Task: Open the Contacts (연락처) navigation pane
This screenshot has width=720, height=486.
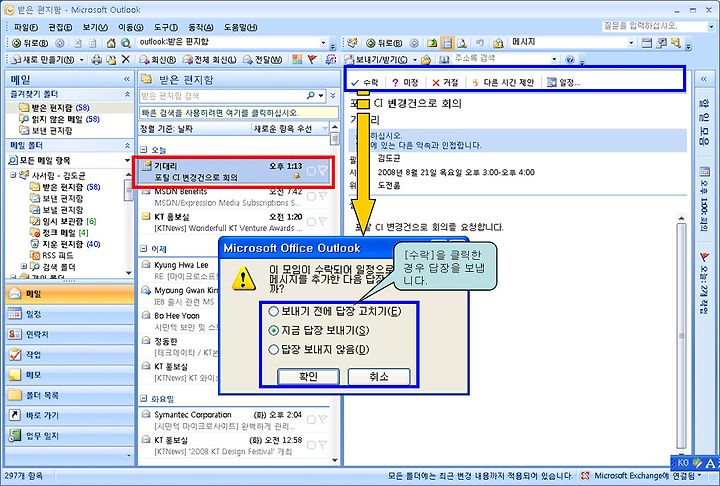Action: [70, 334]
